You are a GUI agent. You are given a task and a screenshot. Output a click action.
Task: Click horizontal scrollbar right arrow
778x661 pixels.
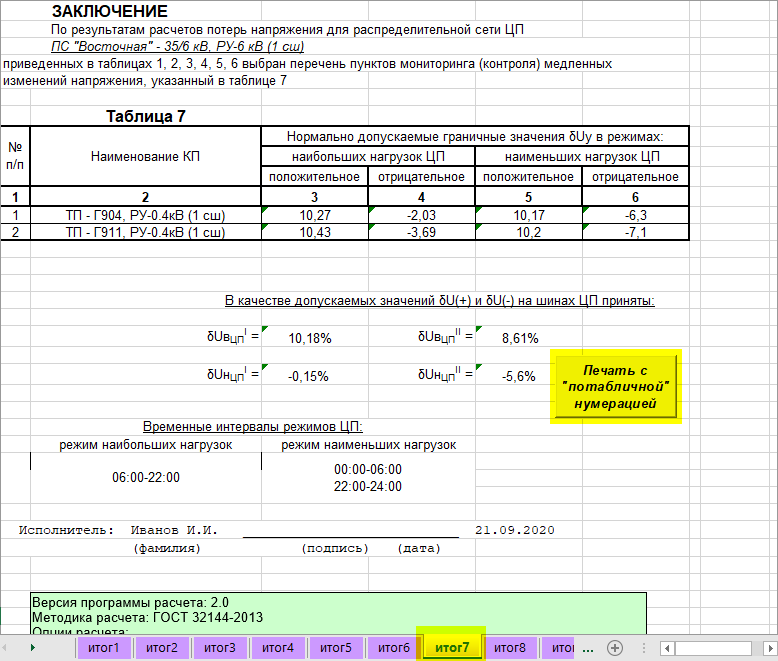point(771,648)
